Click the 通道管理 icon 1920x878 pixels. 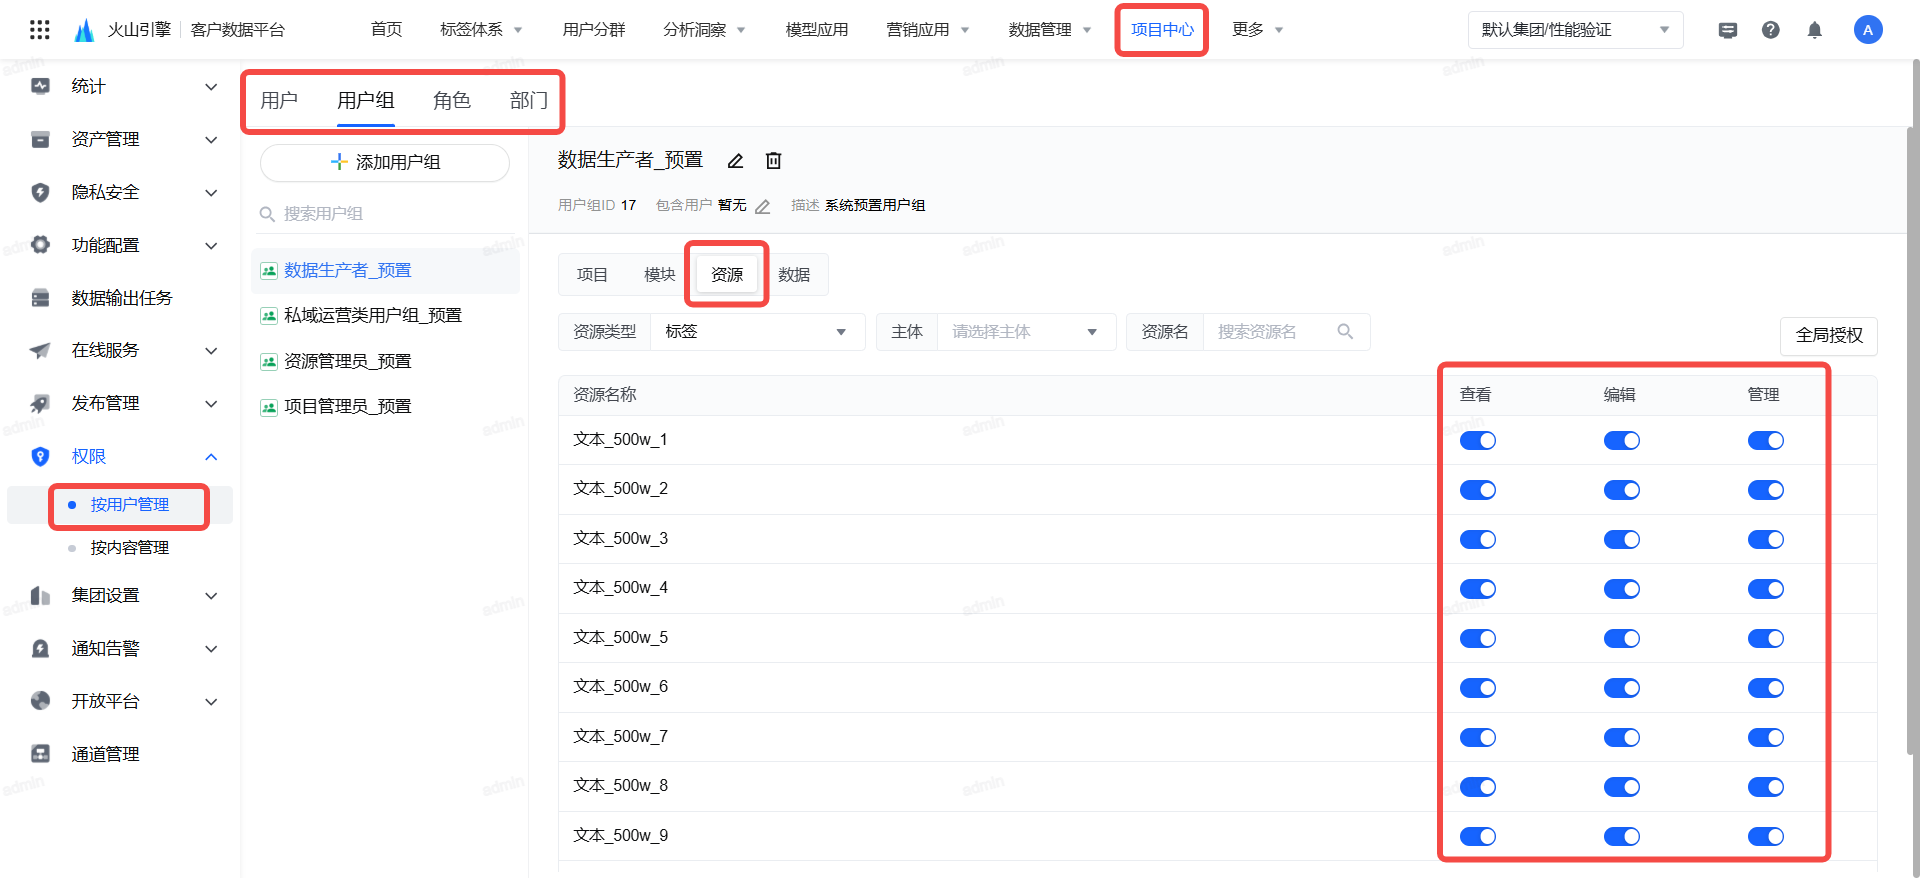(40, 754)
